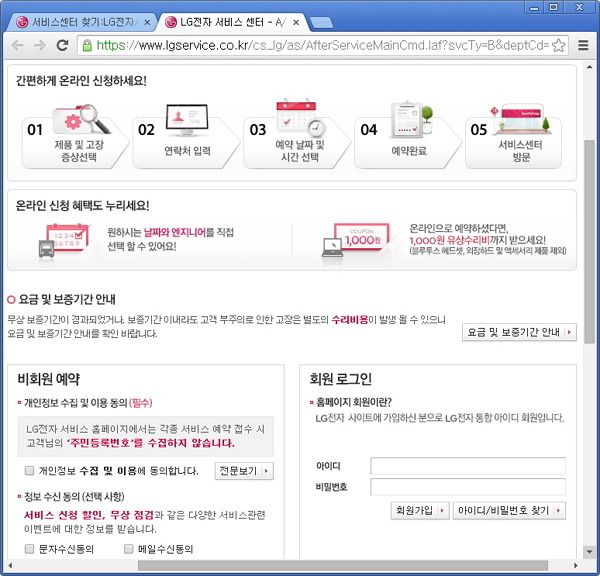This screenshot has width=600, height=576.
Task: Click the 서비스센터 방문 step label
Action: [520, 151]
